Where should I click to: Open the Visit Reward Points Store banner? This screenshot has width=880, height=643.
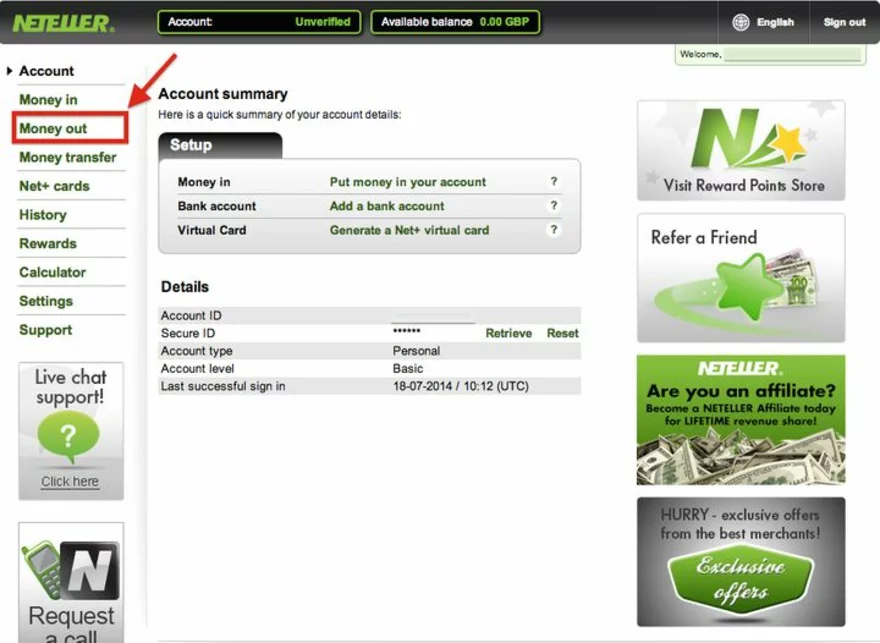[x=740, y=150]
